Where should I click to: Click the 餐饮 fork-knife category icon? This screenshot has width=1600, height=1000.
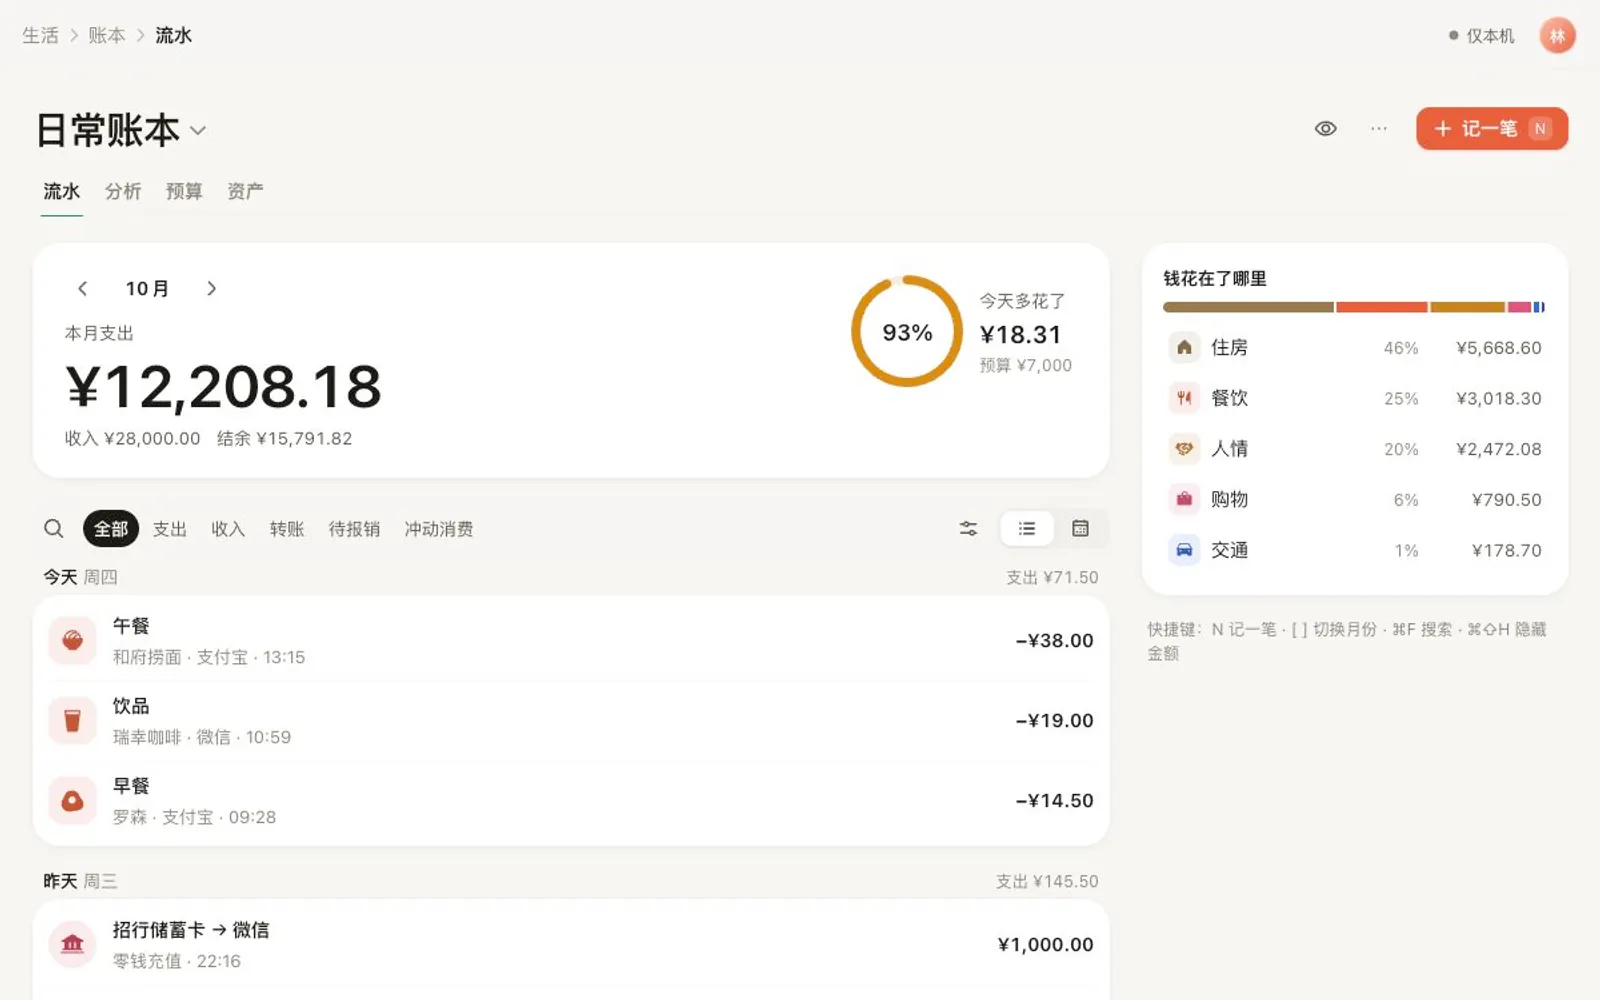click(x=1184, y=398)
